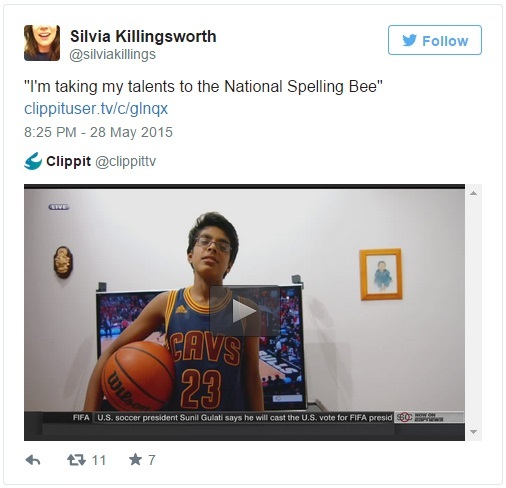Open the clippituser.tv/c/glnqx link
This screenshot has width=506, height=488.
coord(96,109)
